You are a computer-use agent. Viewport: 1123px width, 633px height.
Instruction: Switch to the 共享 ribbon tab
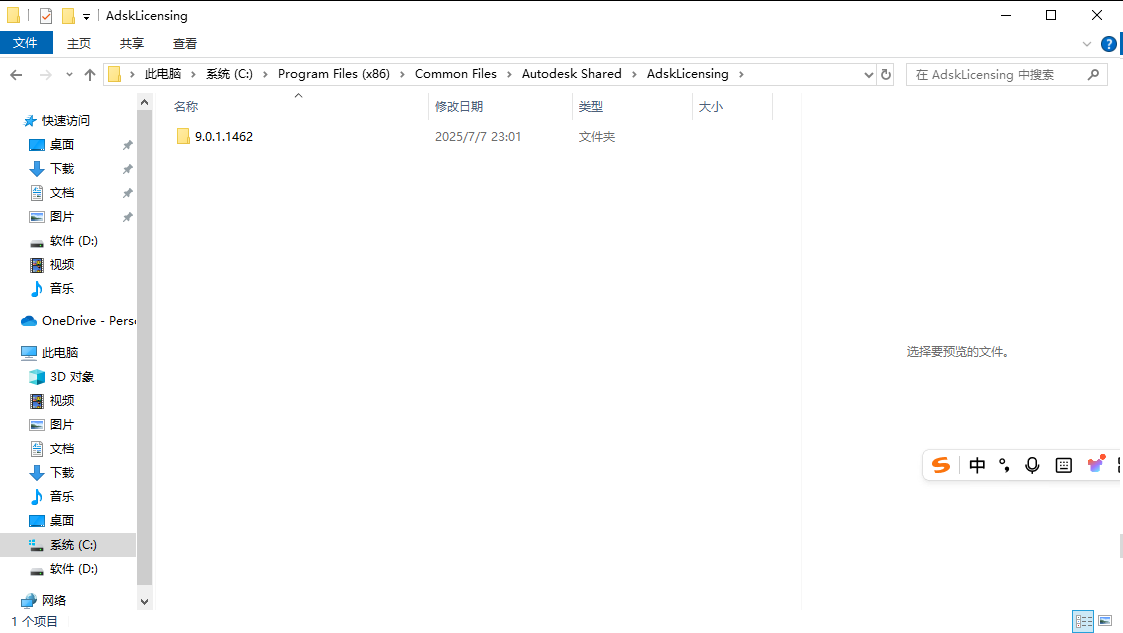pyautogui.click(x=132, y=44)
